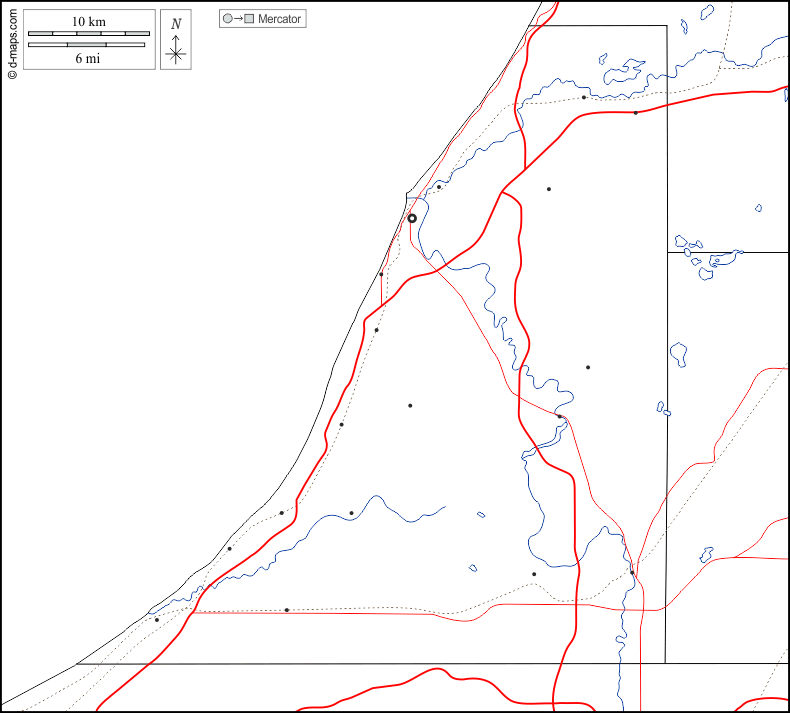Pick the southwesternmost town dot near the coast
Image resolution: width=790 pixels, height=713 pixels.
(x=157, y=620)
